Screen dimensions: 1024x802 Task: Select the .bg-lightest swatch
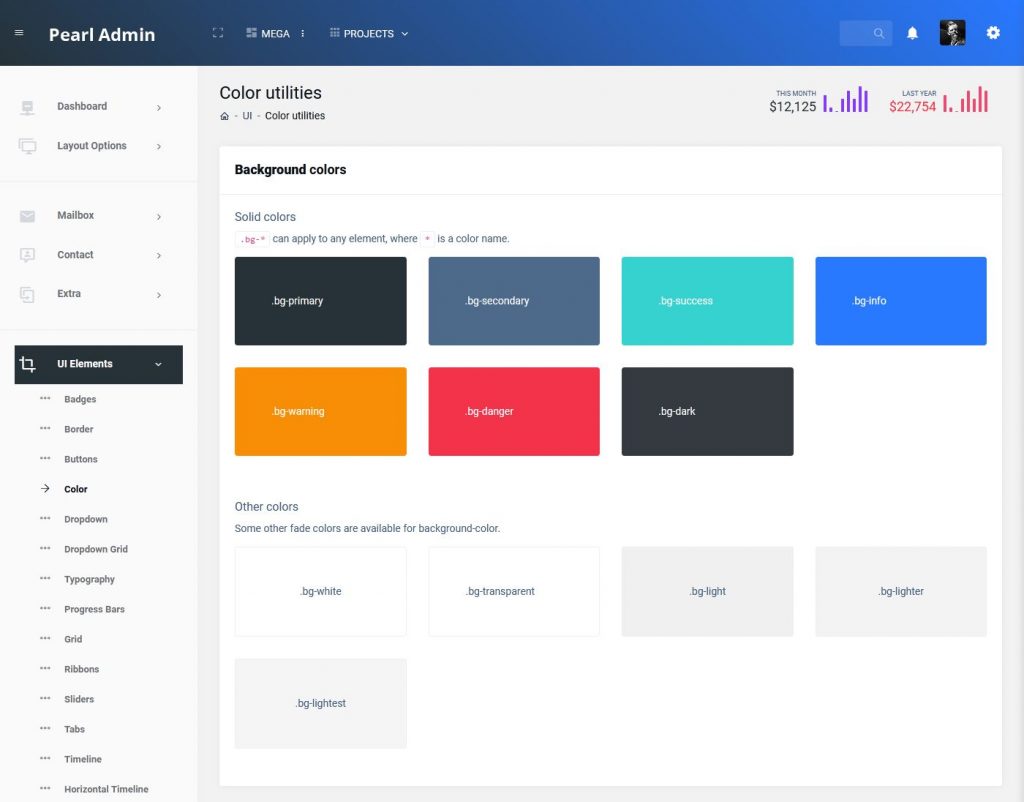[x=321, y=703]
